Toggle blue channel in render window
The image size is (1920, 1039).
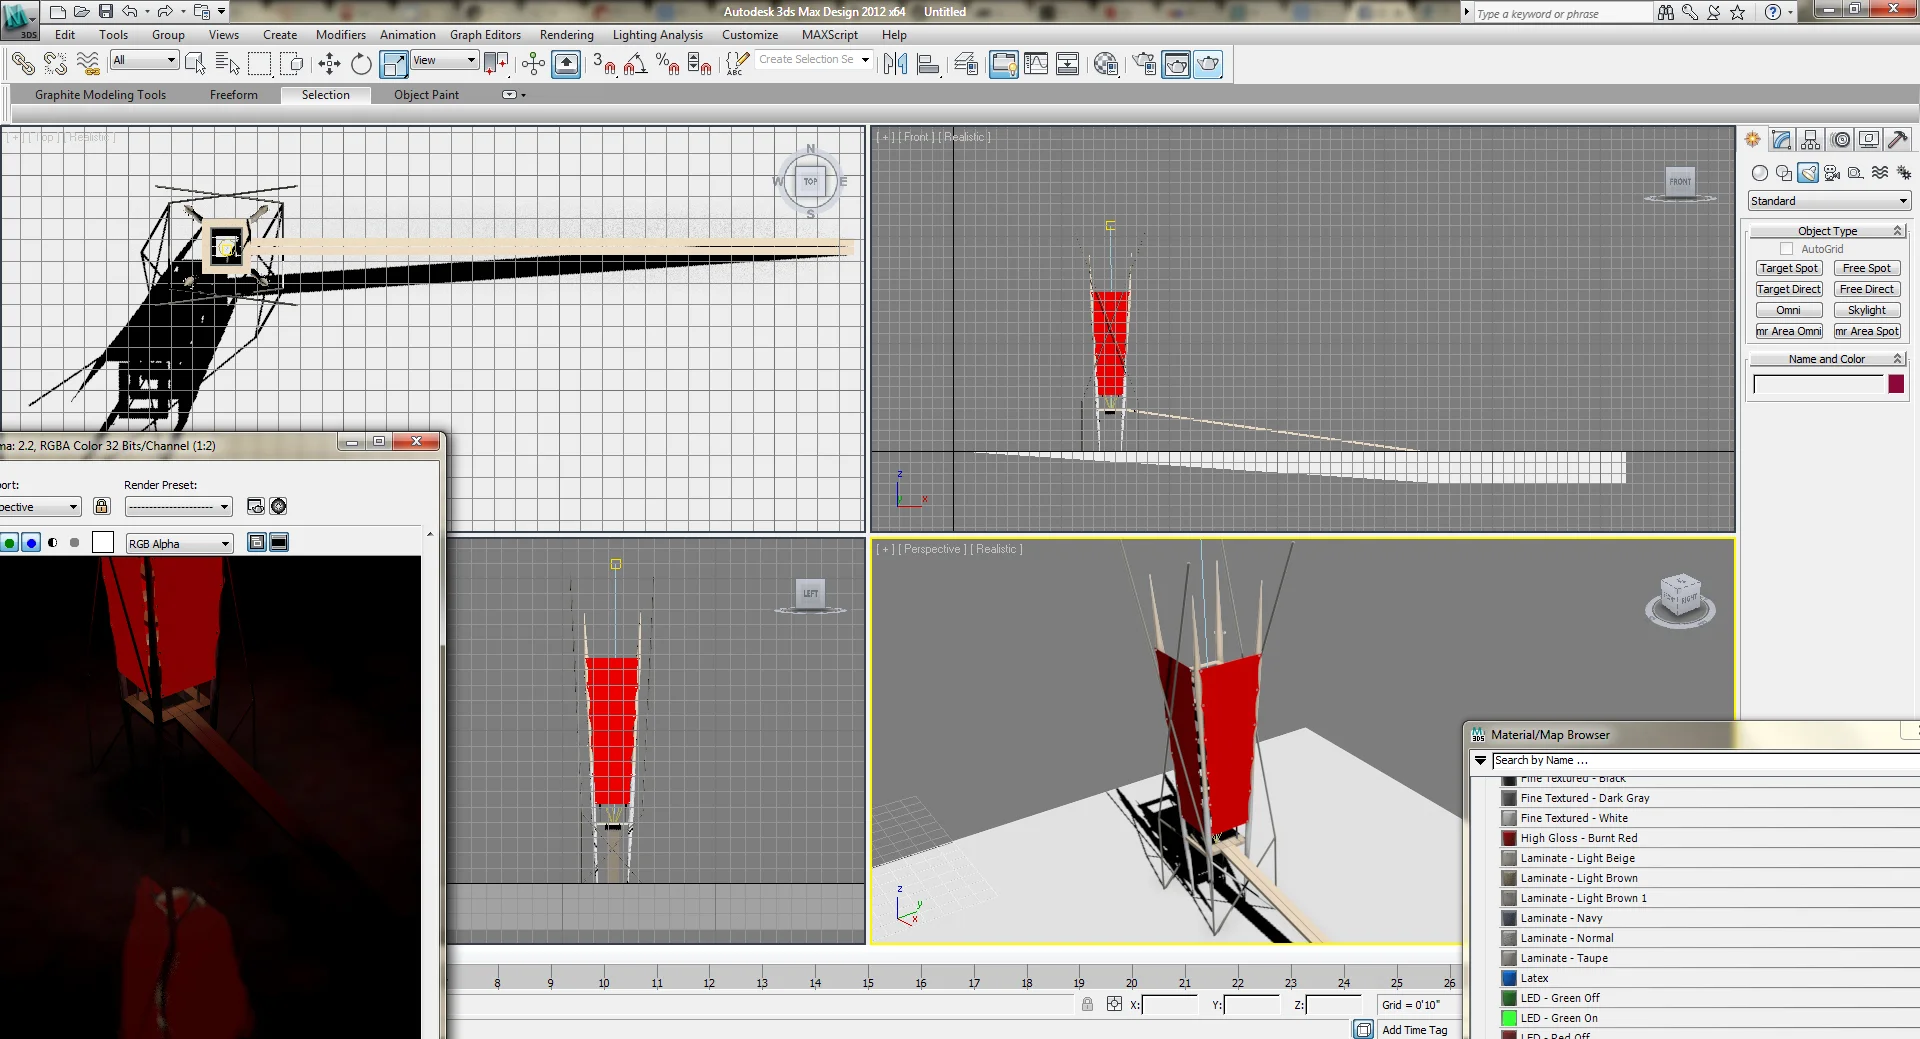click(x=31, y=543)
